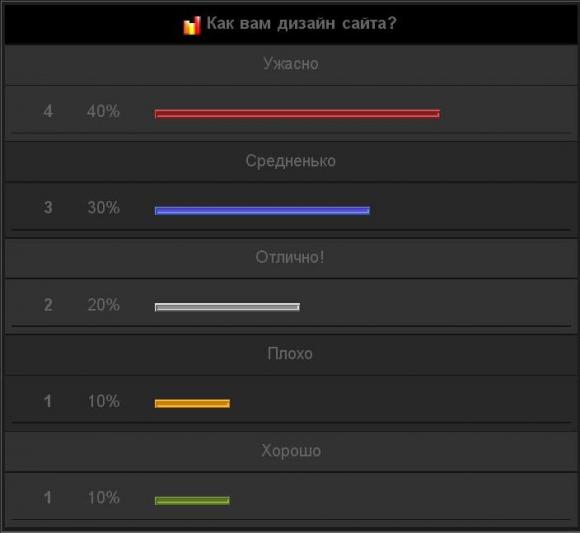The image size is (580, 533).
Task: Click the poll chart icon in header
Action: click(192, 26)
